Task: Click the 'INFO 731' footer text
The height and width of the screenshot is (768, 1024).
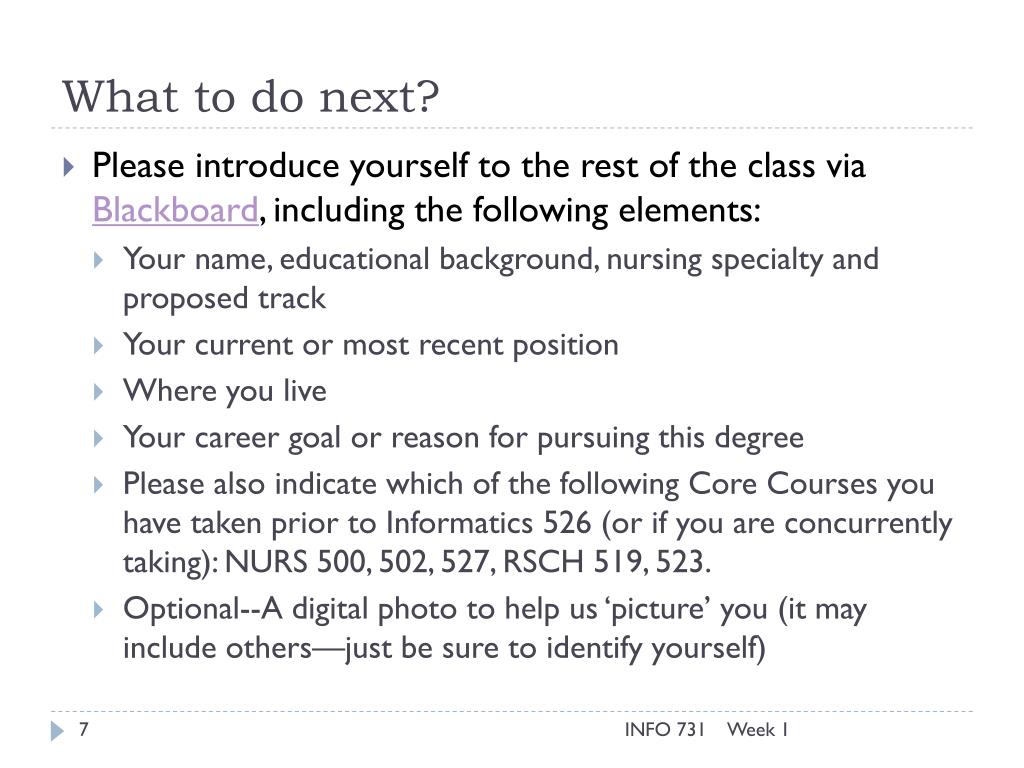Action: coord(665,729)
